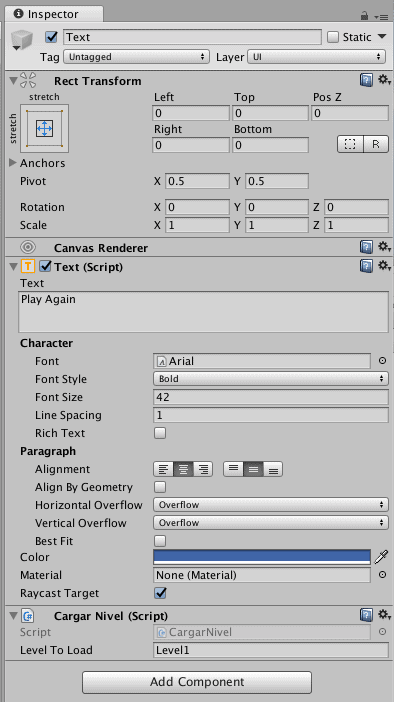Viewport: 394px width, 702px height.
Task: Disable the Text GameObject active checkbox
Action: point(51,37)
